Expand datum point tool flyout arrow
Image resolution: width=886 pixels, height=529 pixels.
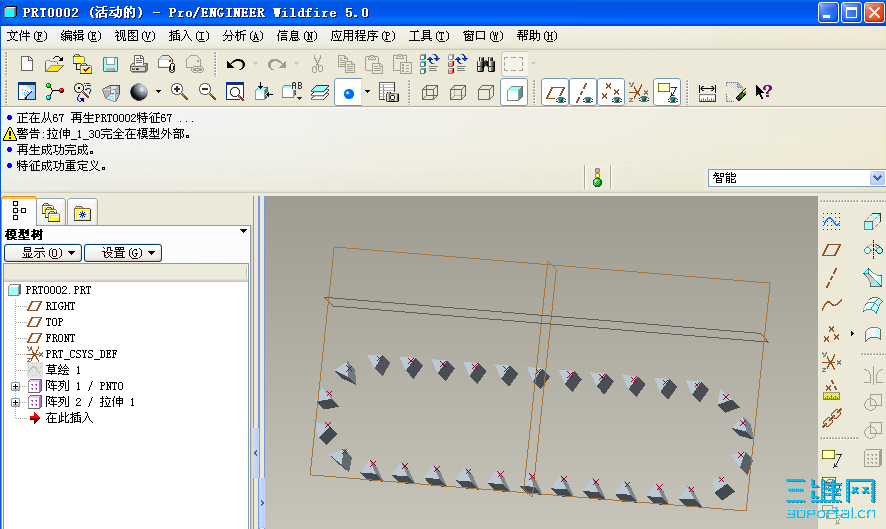coord(852,333)
